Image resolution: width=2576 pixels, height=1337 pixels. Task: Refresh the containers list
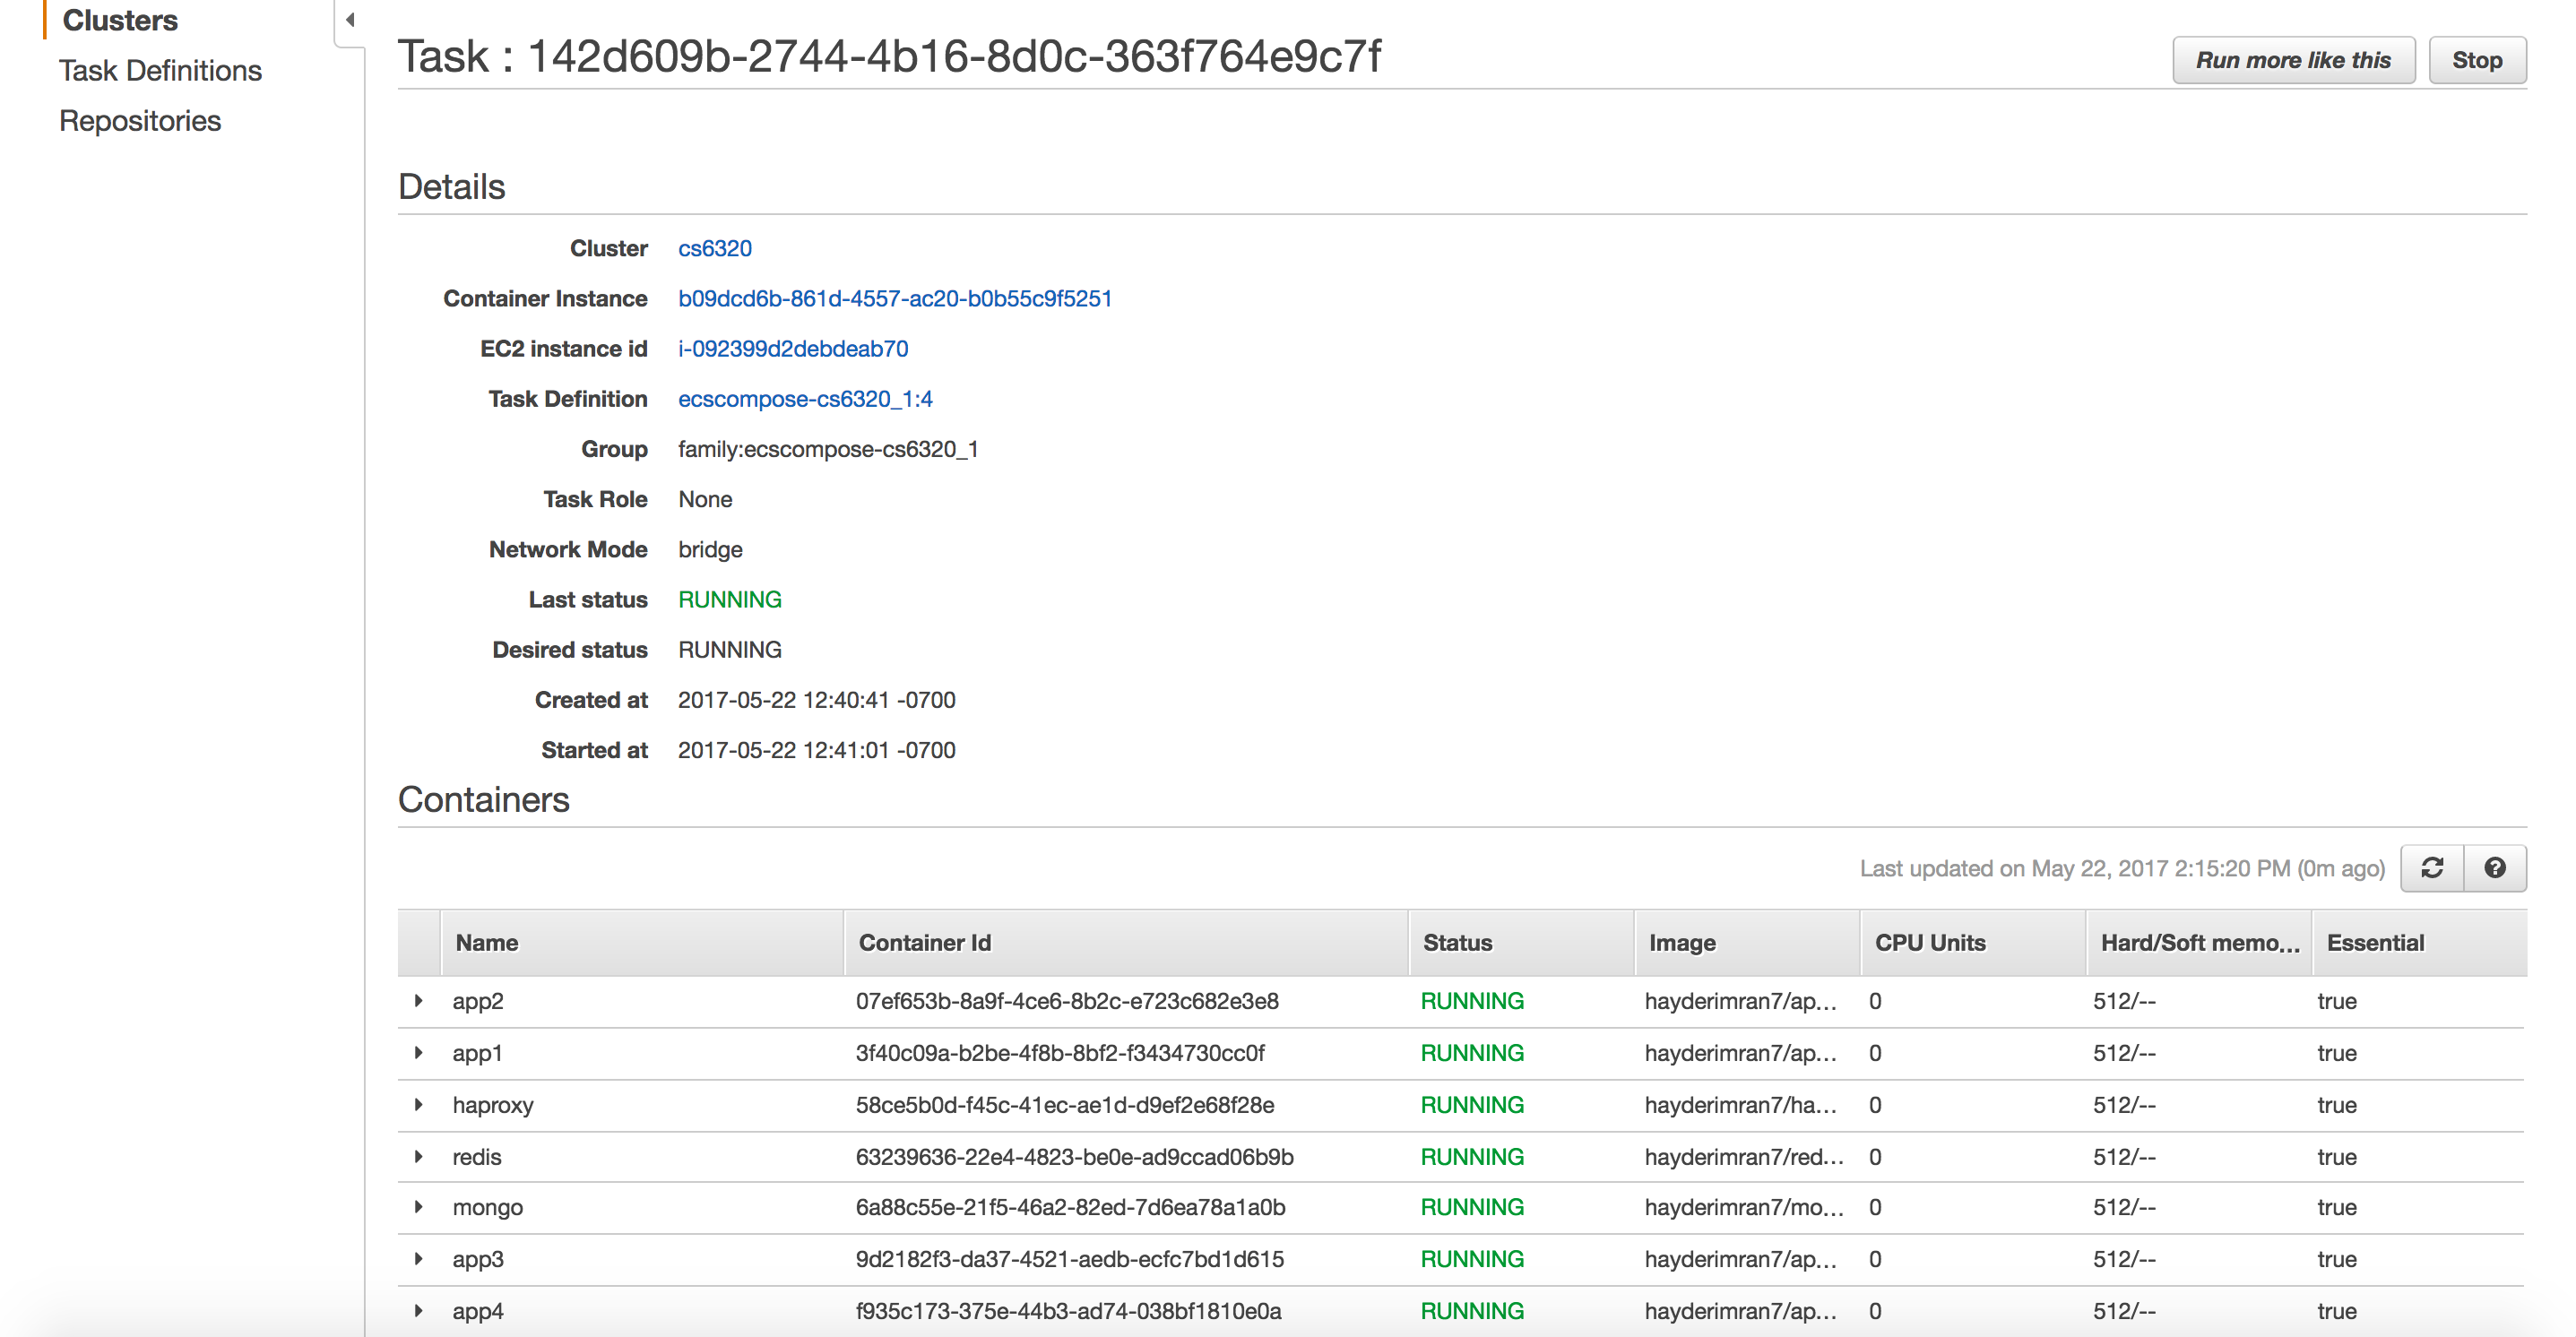(2432, 867)
